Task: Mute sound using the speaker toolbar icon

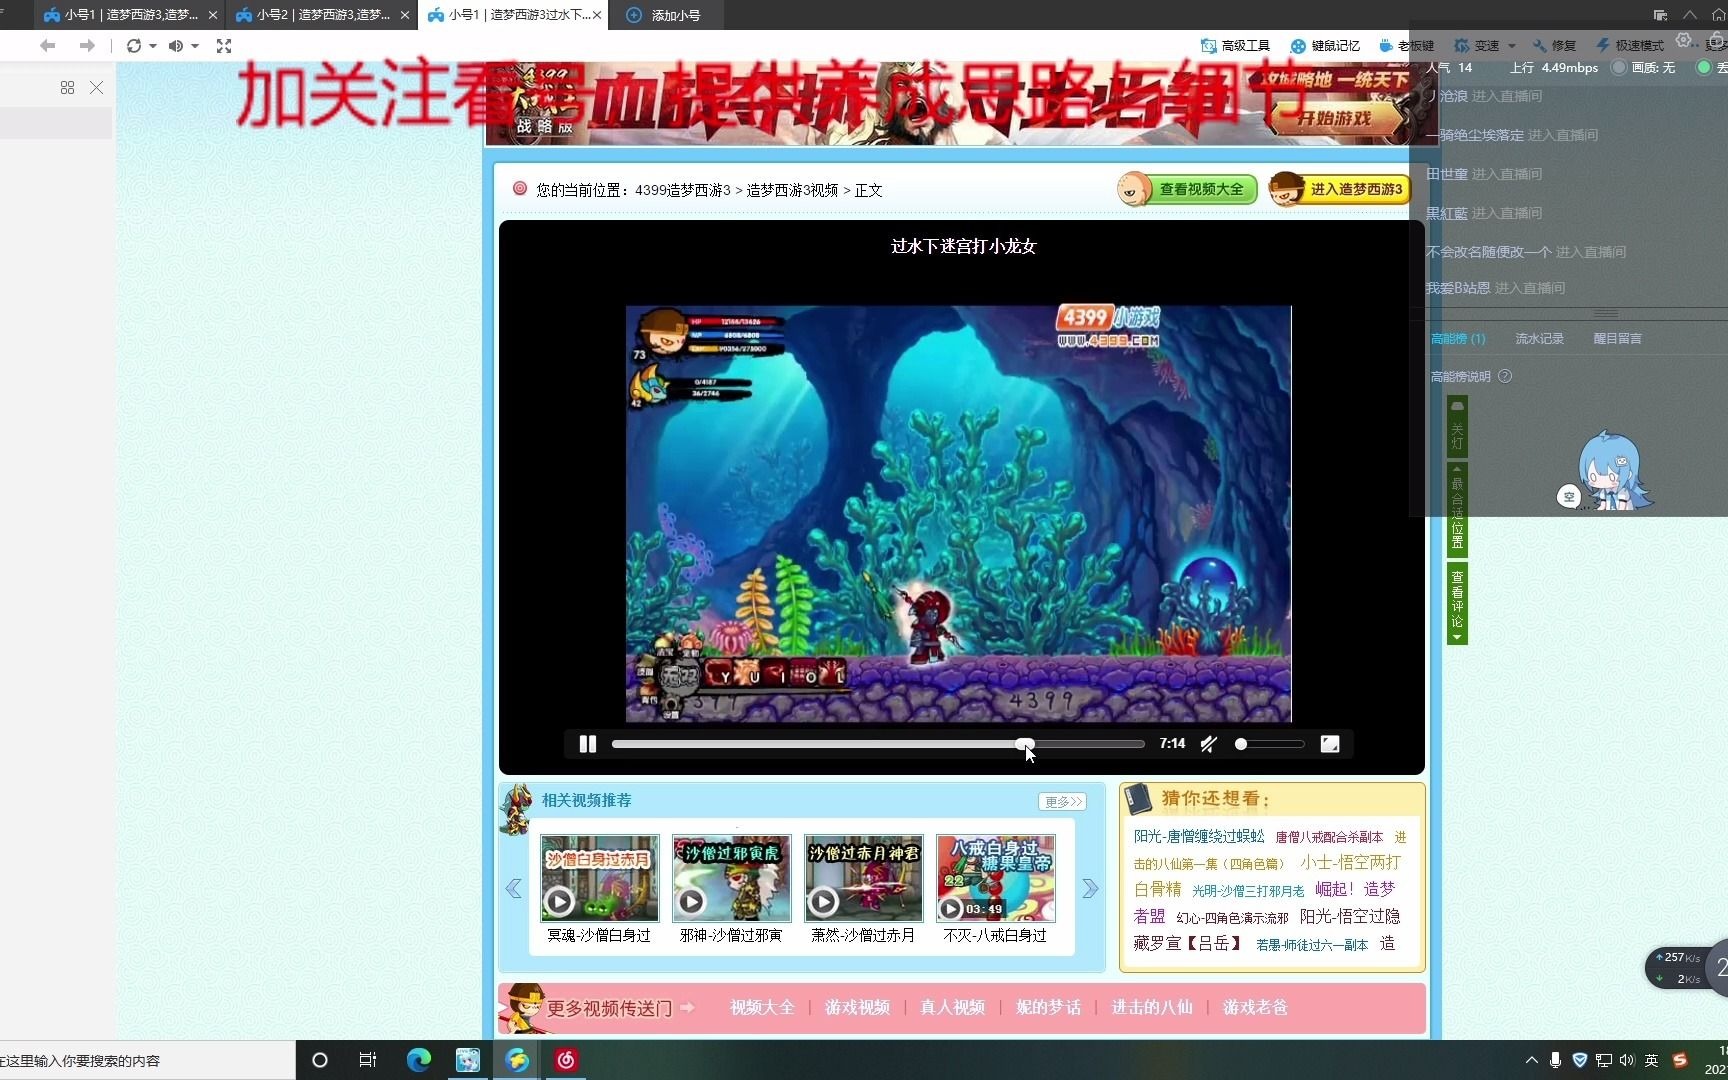Action: [x=176, y=46]
